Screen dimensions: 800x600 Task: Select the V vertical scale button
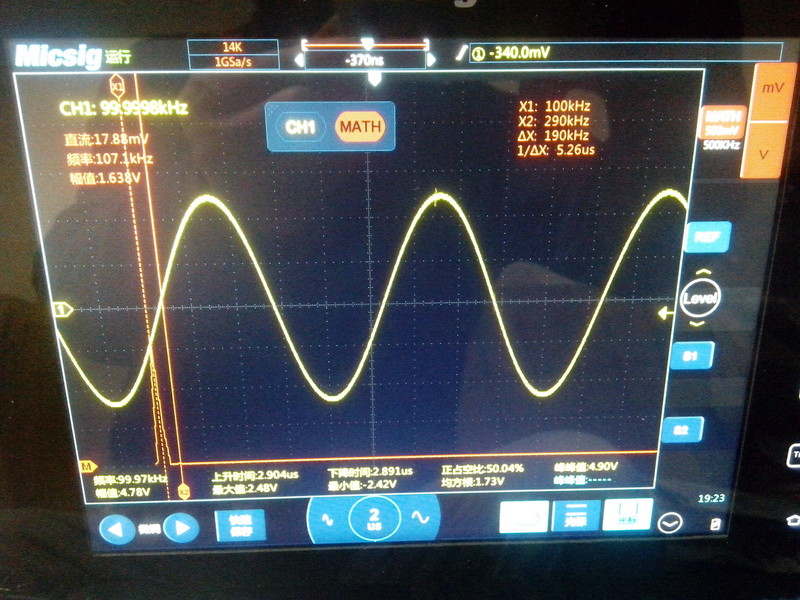pos(765,154)
